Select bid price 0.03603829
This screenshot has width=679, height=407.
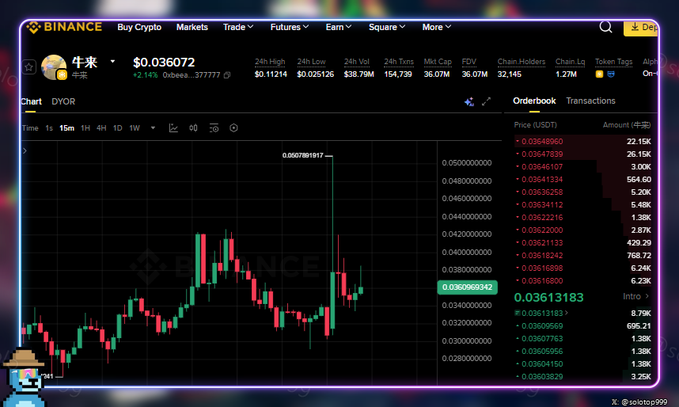(542, 377)
